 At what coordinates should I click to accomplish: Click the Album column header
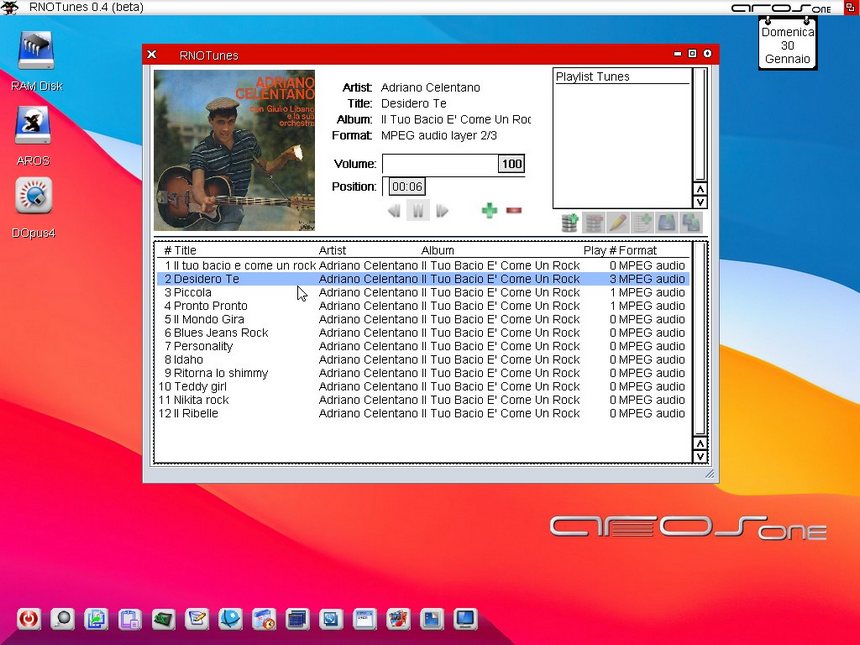click(438, 251)
